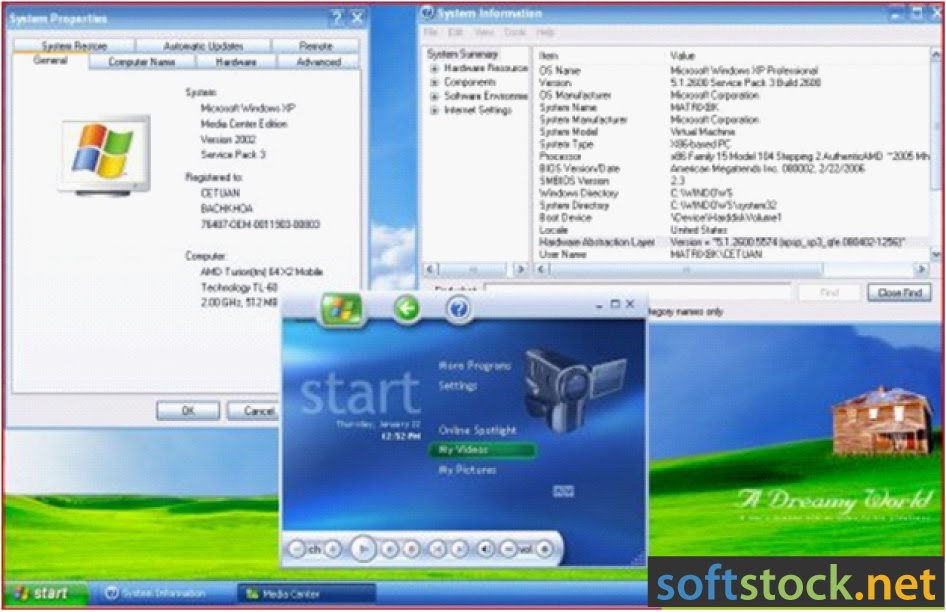Select the BIOS Version/Date row
This screenshot has height=612, width=946.
click(733, 168)
